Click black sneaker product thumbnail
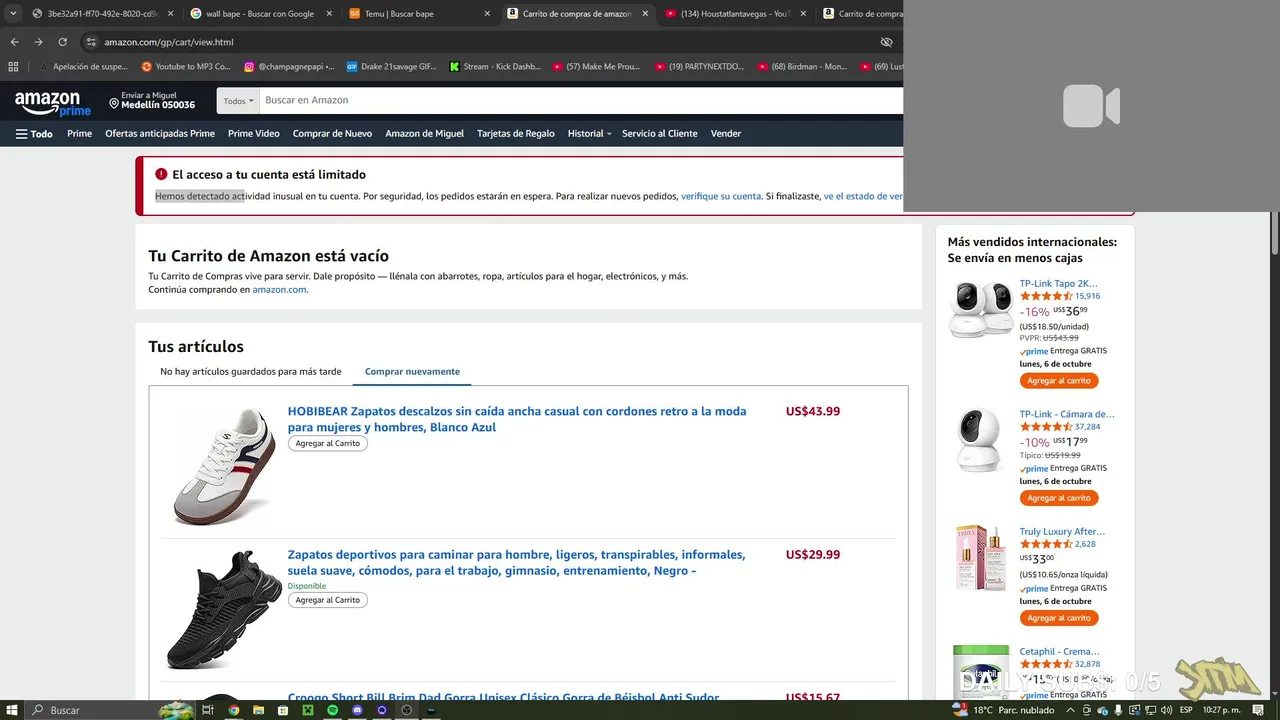Screen dimensions: 1280x720 (222, 610)
